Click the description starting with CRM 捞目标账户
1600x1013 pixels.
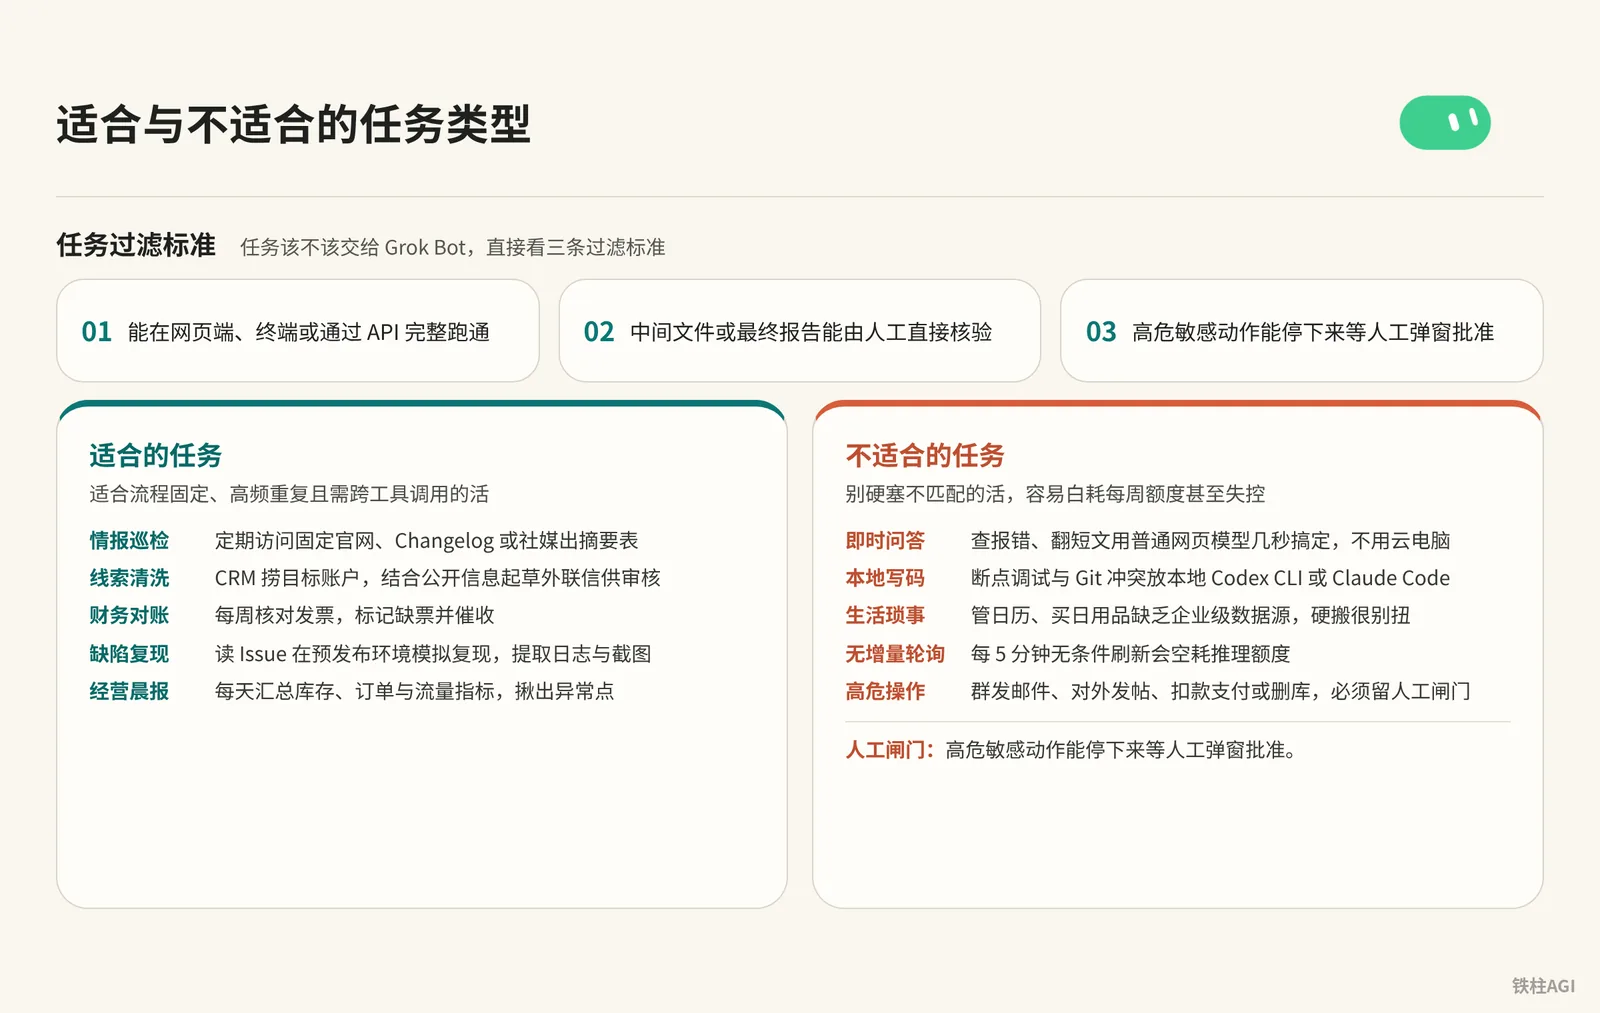438,578
